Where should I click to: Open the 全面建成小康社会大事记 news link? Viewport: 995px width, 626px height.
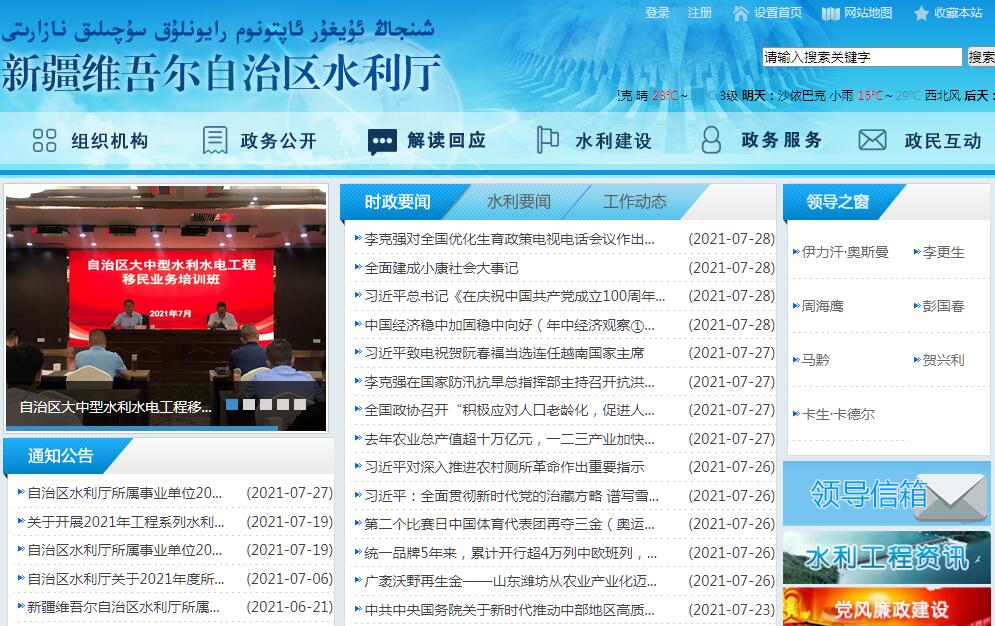coord(441,268)
